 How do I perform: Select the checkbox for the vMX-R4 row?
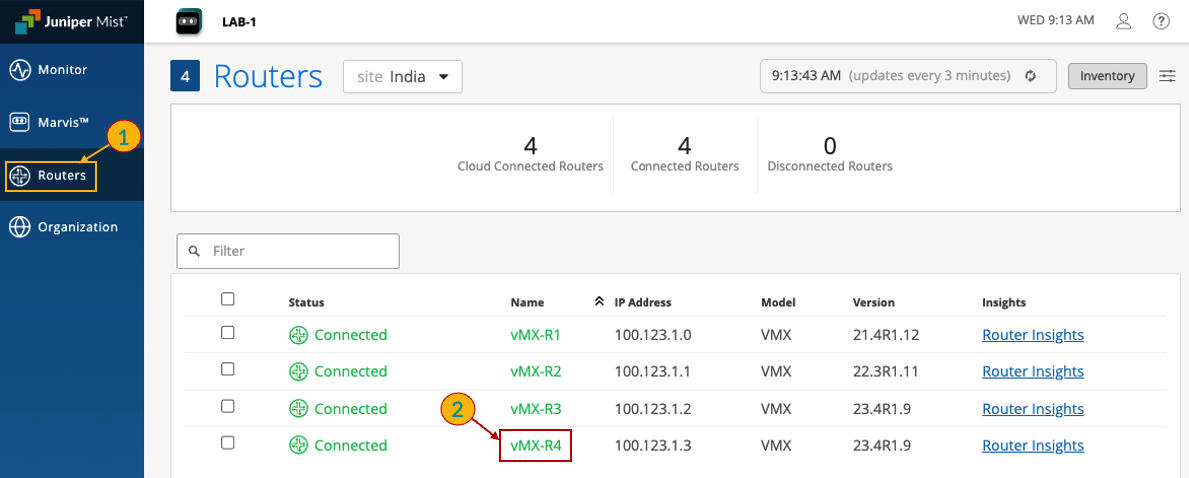coord(228,442)
